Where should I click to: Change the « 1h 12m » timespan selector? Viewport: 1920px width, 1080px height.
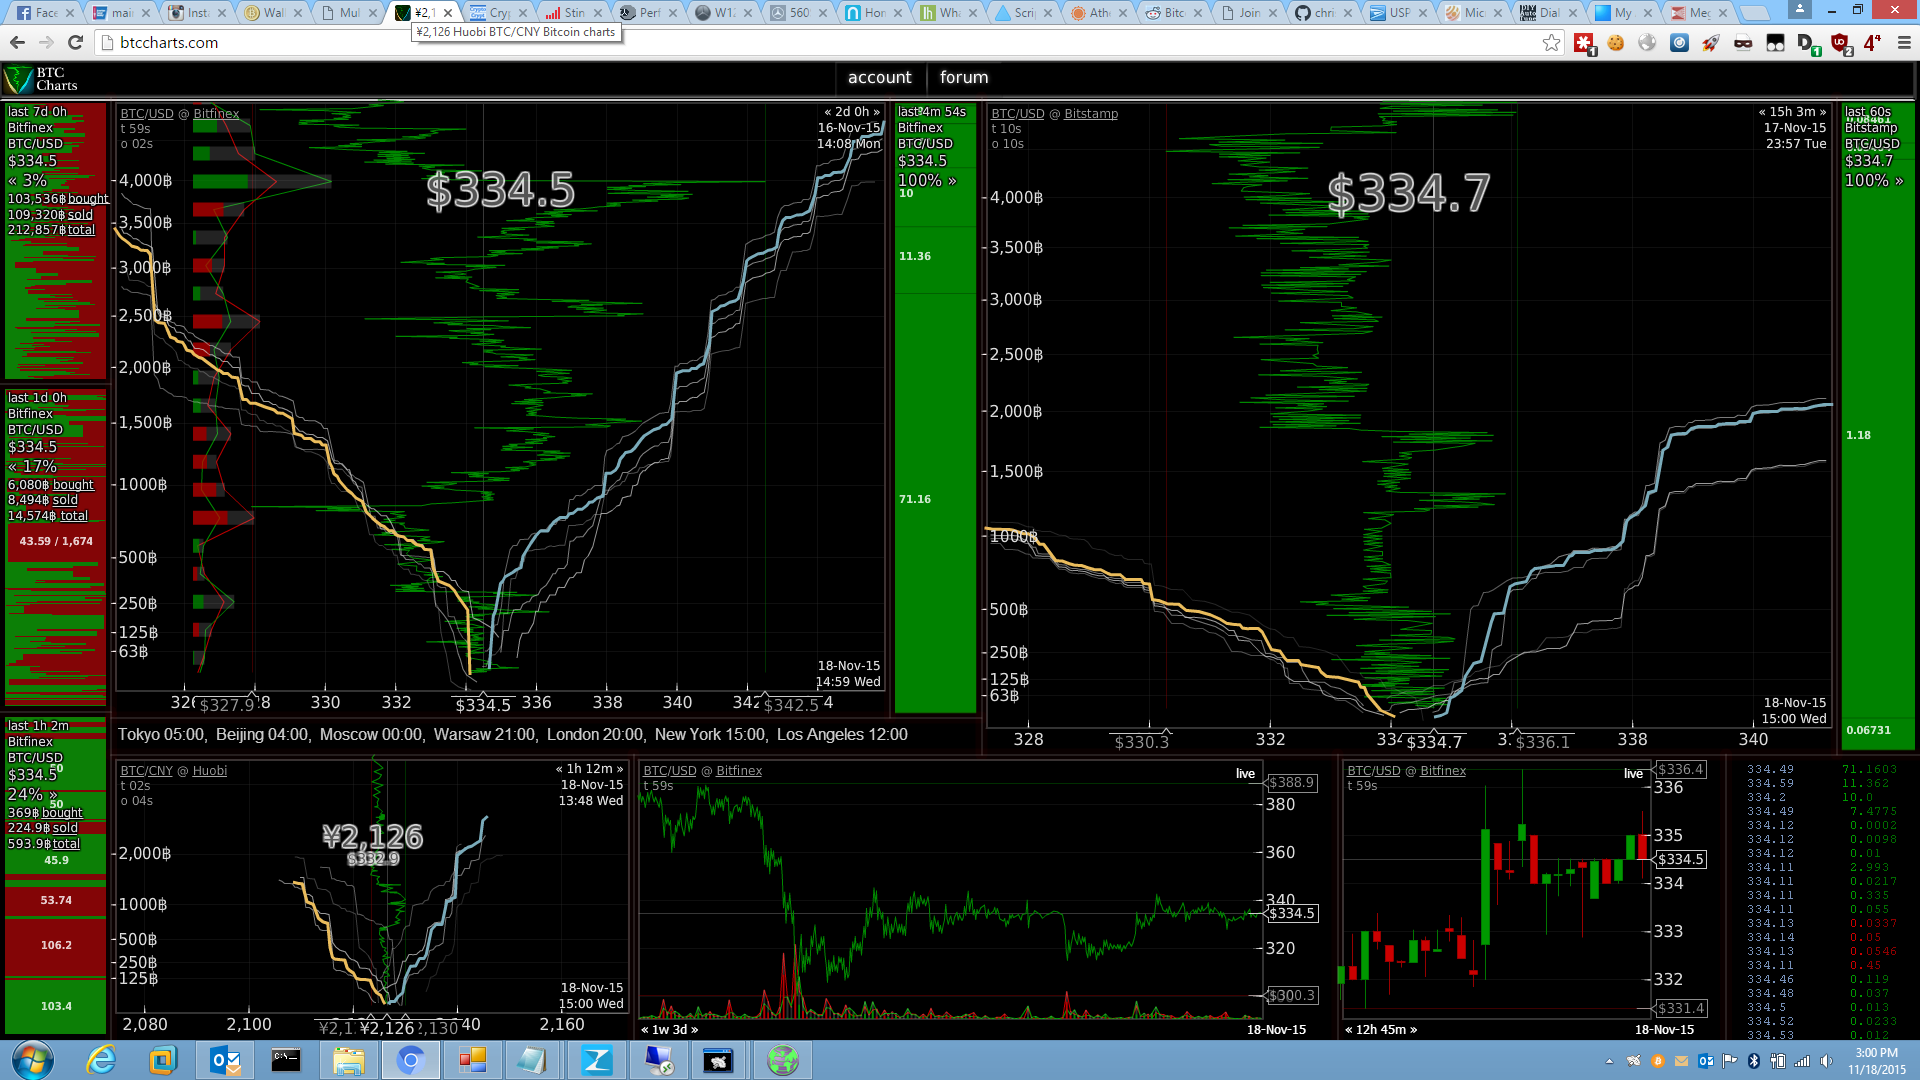click(589, 769)
